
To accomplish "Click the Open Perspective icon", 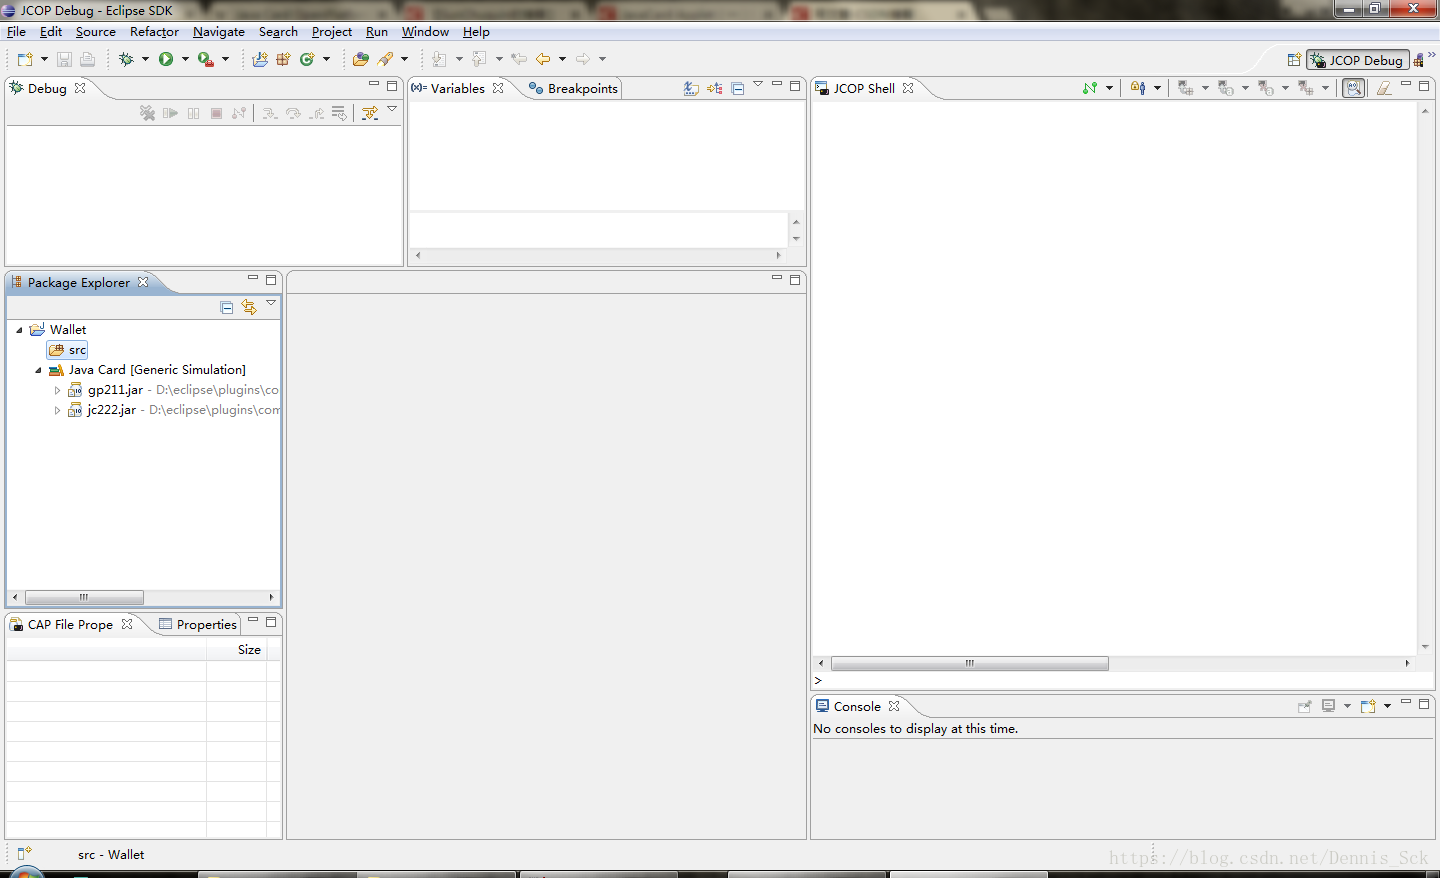I will (1294, 60).
